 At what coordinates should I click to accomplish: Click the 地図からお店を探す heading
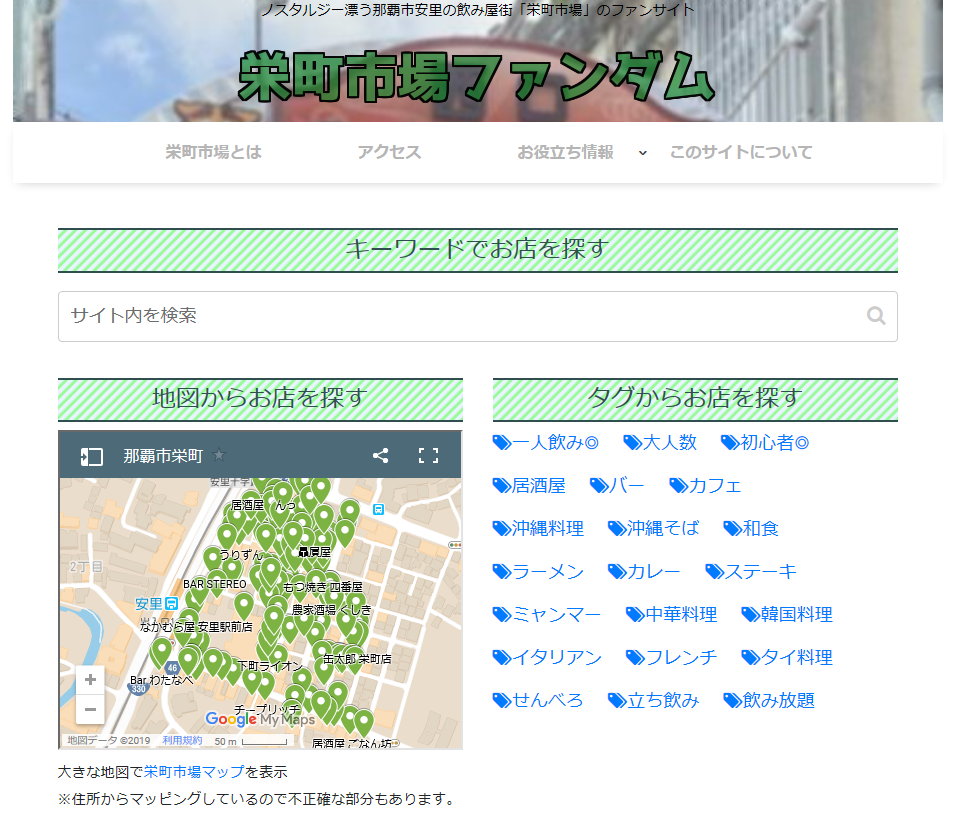point(260,398)
